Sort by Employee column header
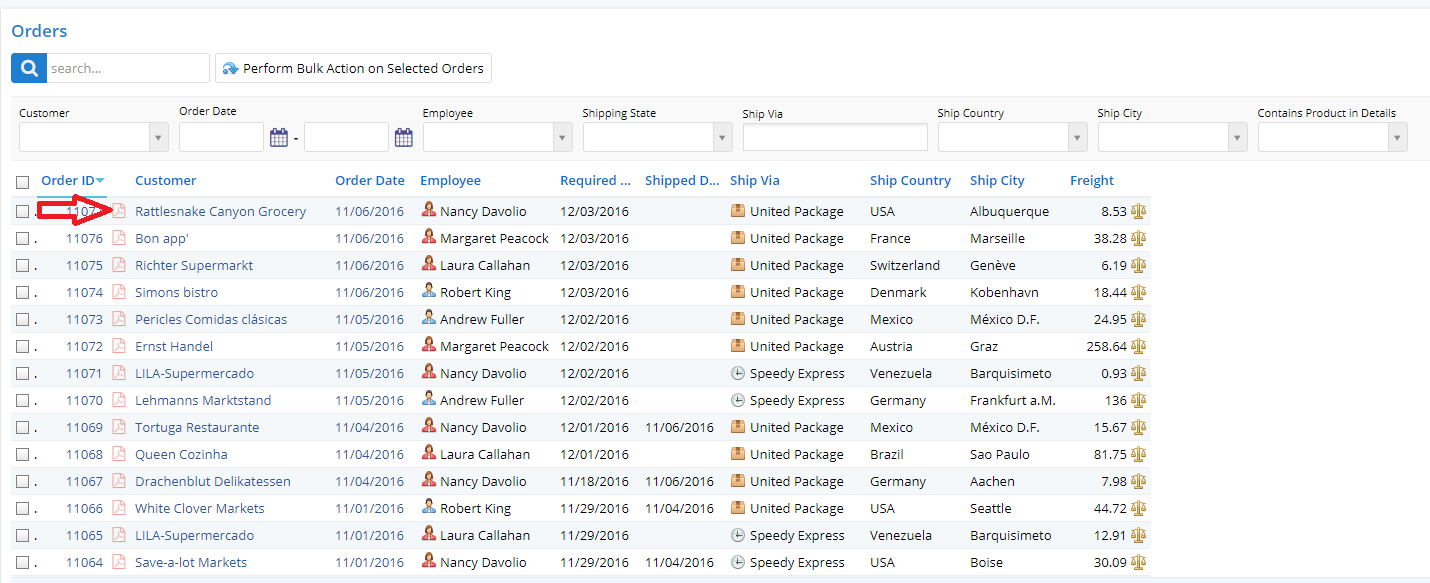Screen dimensions: 1430x583 (x=450, y=180)
